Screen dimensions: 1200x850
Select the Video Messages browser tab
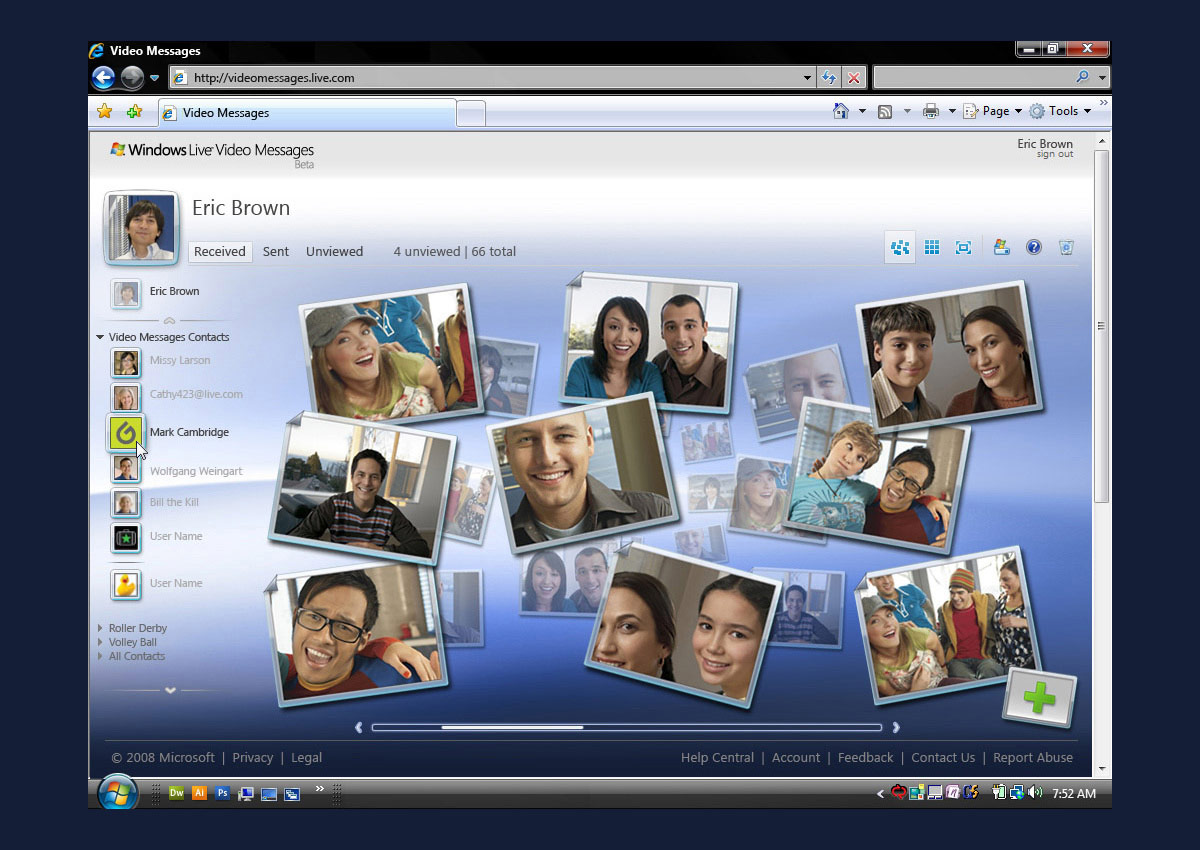pos(308,113)
